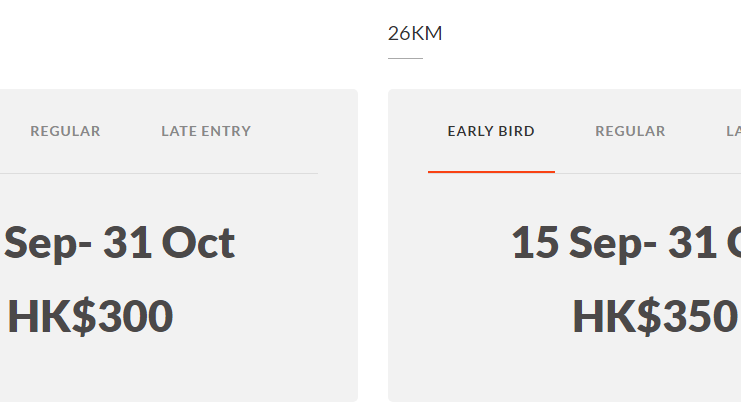The height and width of the screenshot is (417, 741).
Task: Click divider line under REGULAR in 26KM card
Action: click(630, 173)
